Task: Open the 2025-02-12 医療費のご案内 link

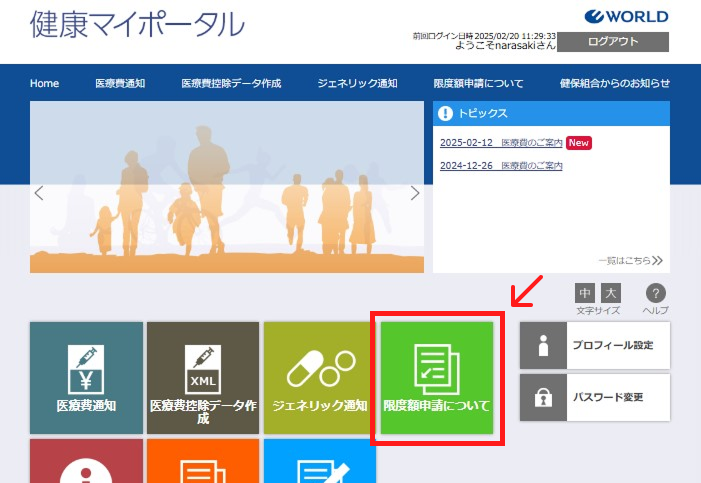Action: [x=500, y=143]
